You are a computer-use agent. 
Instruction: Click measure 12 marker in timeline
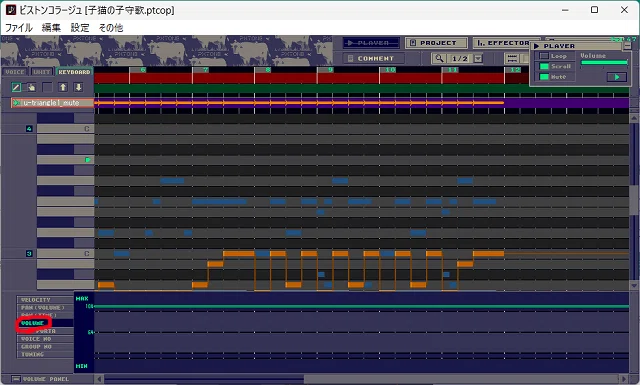515,70
